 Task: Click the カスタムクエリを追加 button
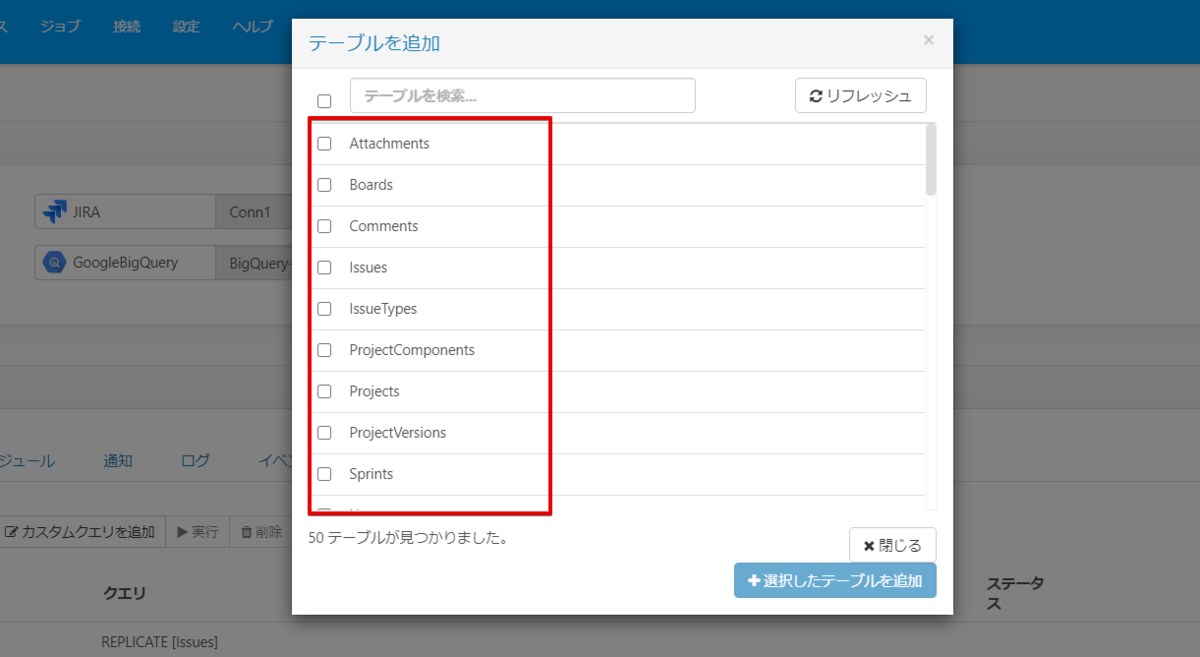pos(80,532)
